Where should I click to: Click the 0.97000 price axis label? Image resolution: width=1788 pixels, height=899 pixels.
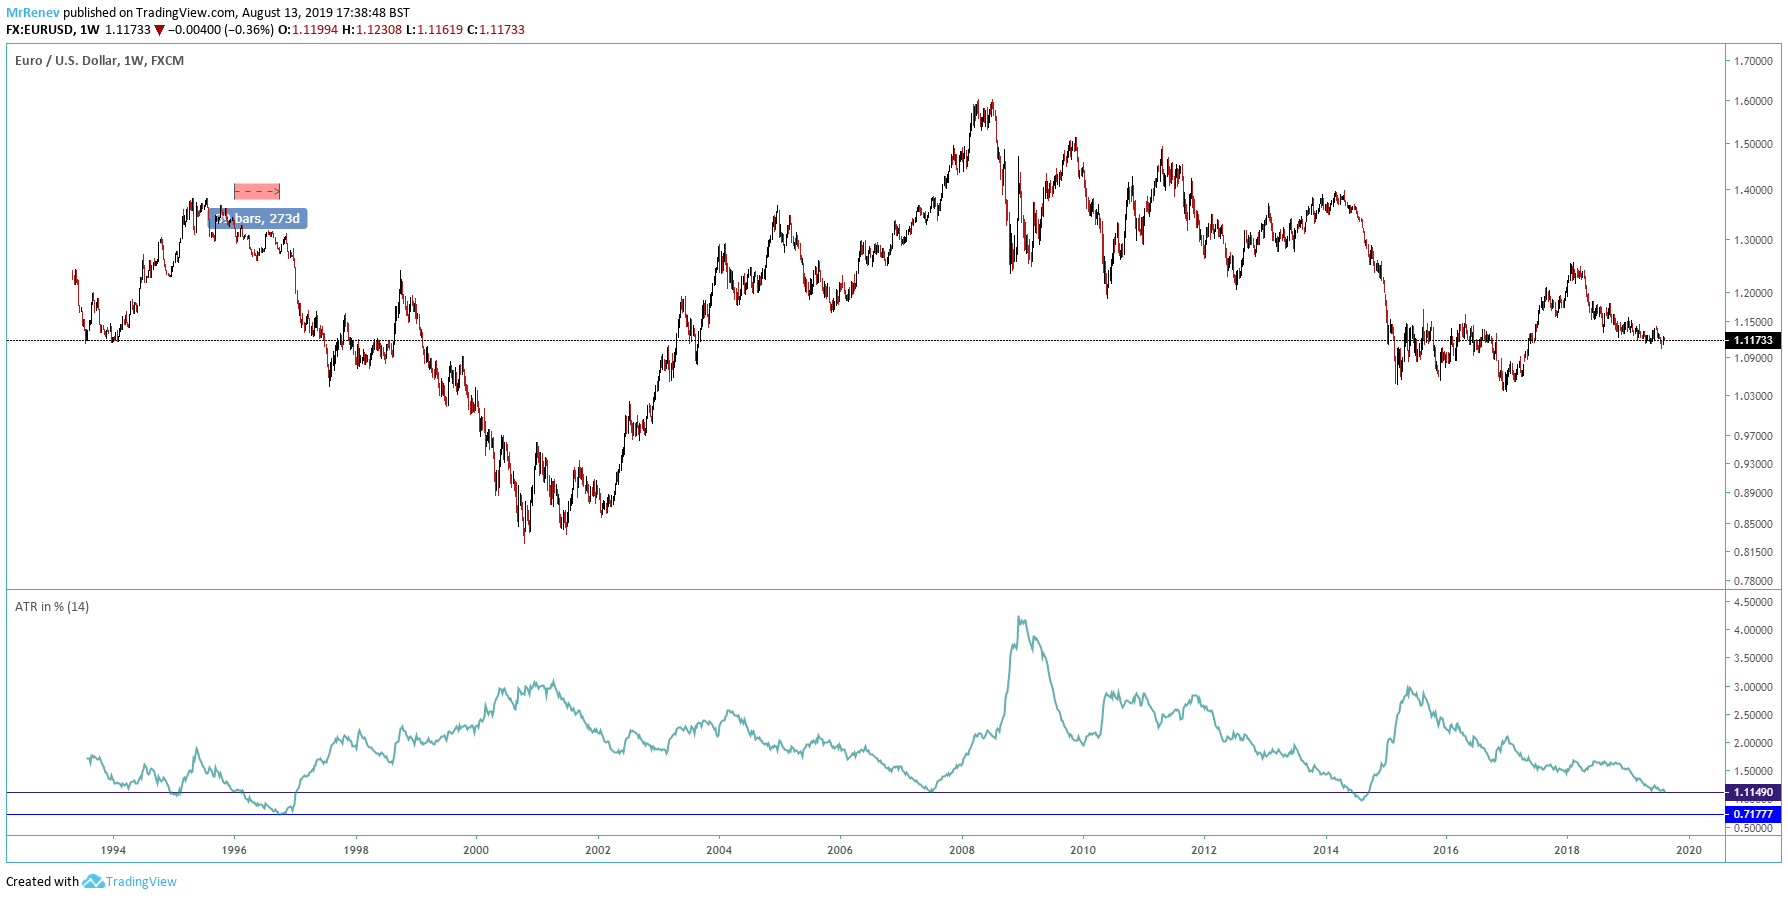[1753, 436]
